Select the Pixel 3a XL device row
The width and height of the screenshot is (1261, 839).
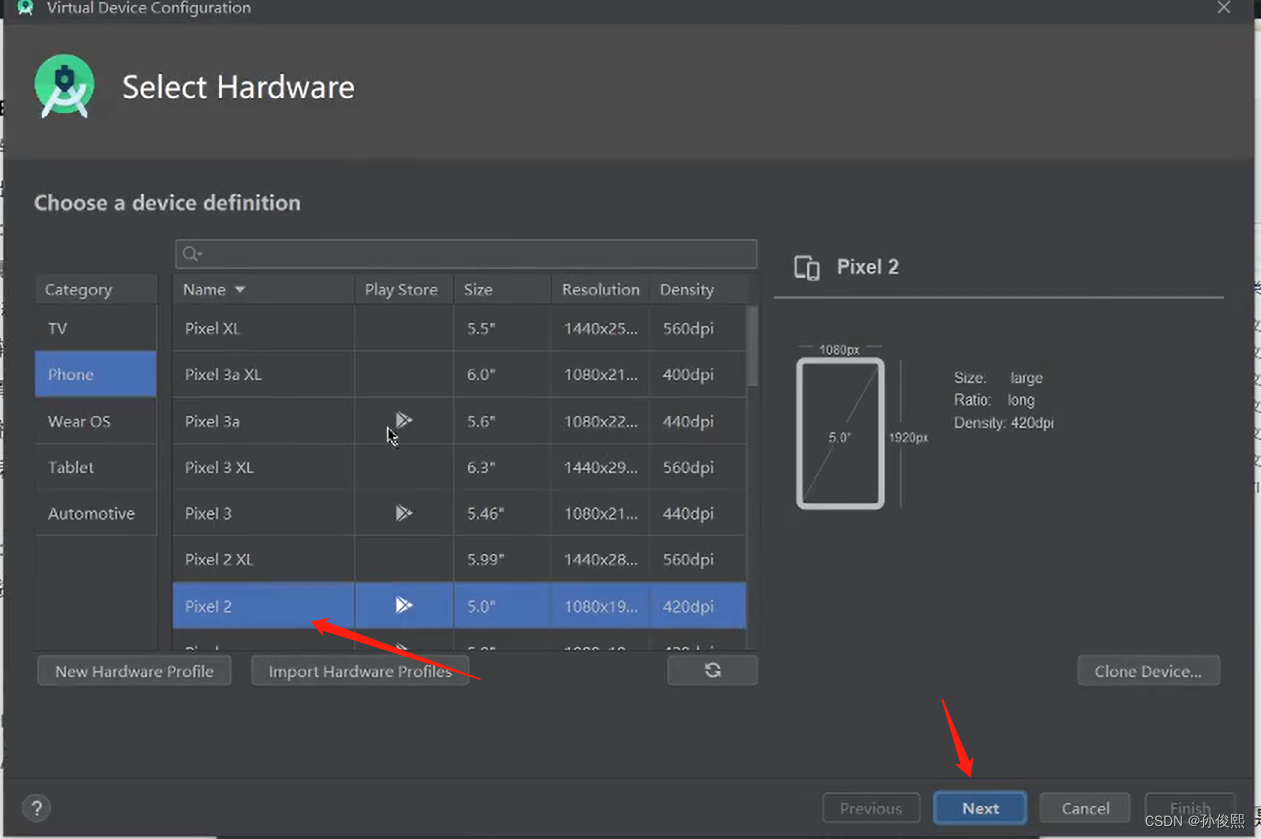(x=459, y=374)
